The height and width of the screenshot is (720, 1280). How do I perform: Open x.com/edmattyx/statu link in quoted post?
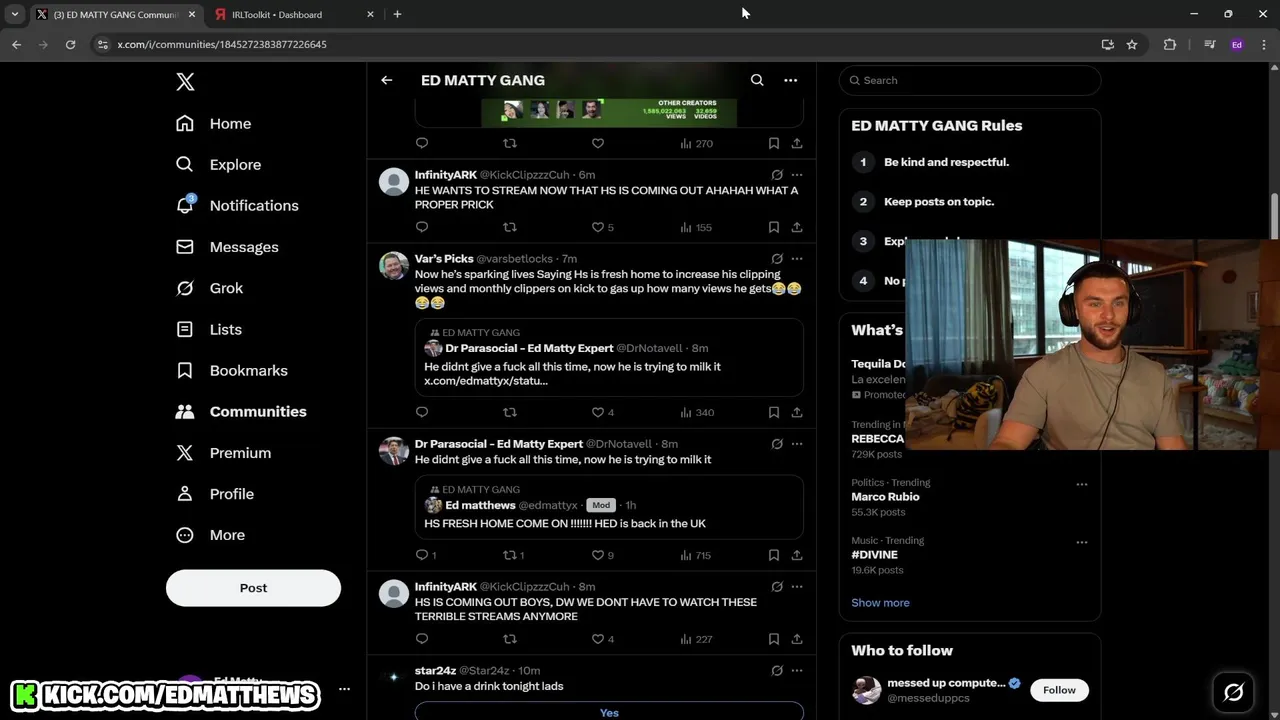pyautogui.click(x=486, y=381)
